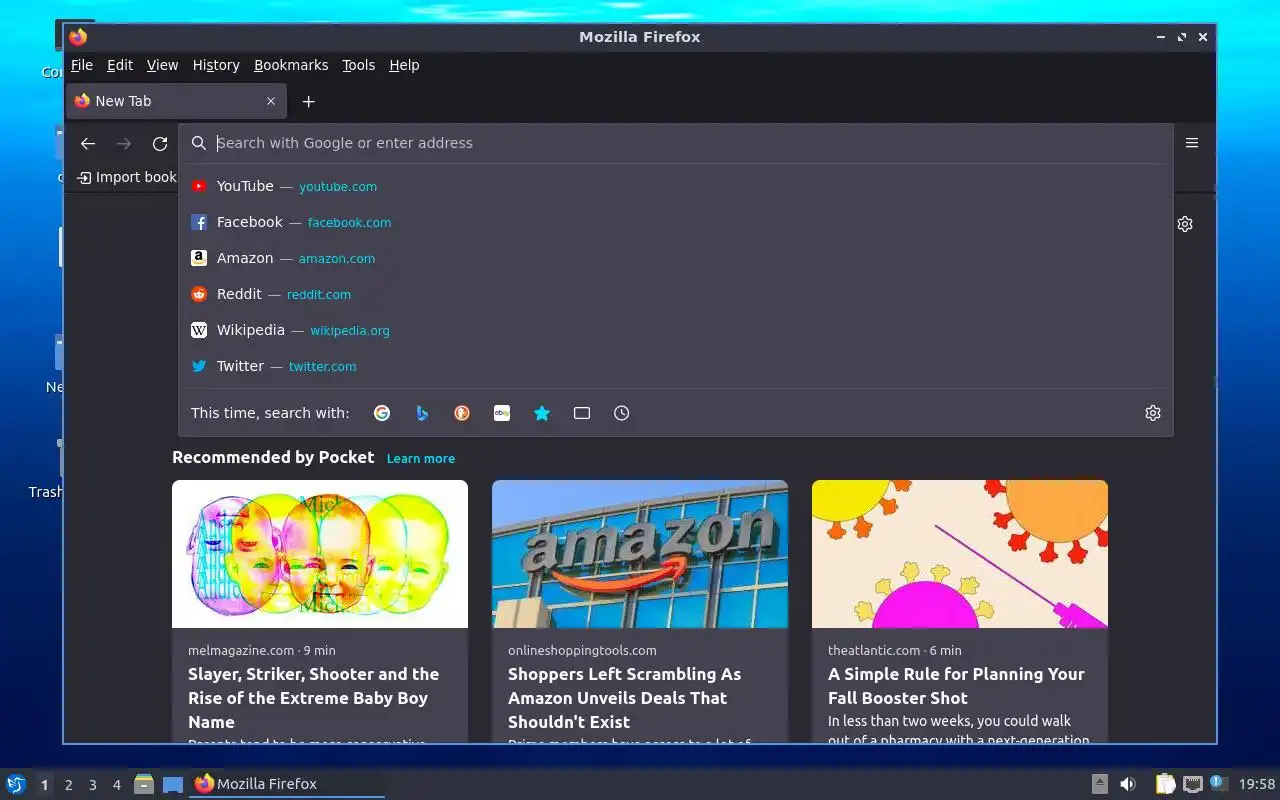Go back with the back arrow
The height and width of the screenshot is (800, 1280).
(x=88, y=143)
